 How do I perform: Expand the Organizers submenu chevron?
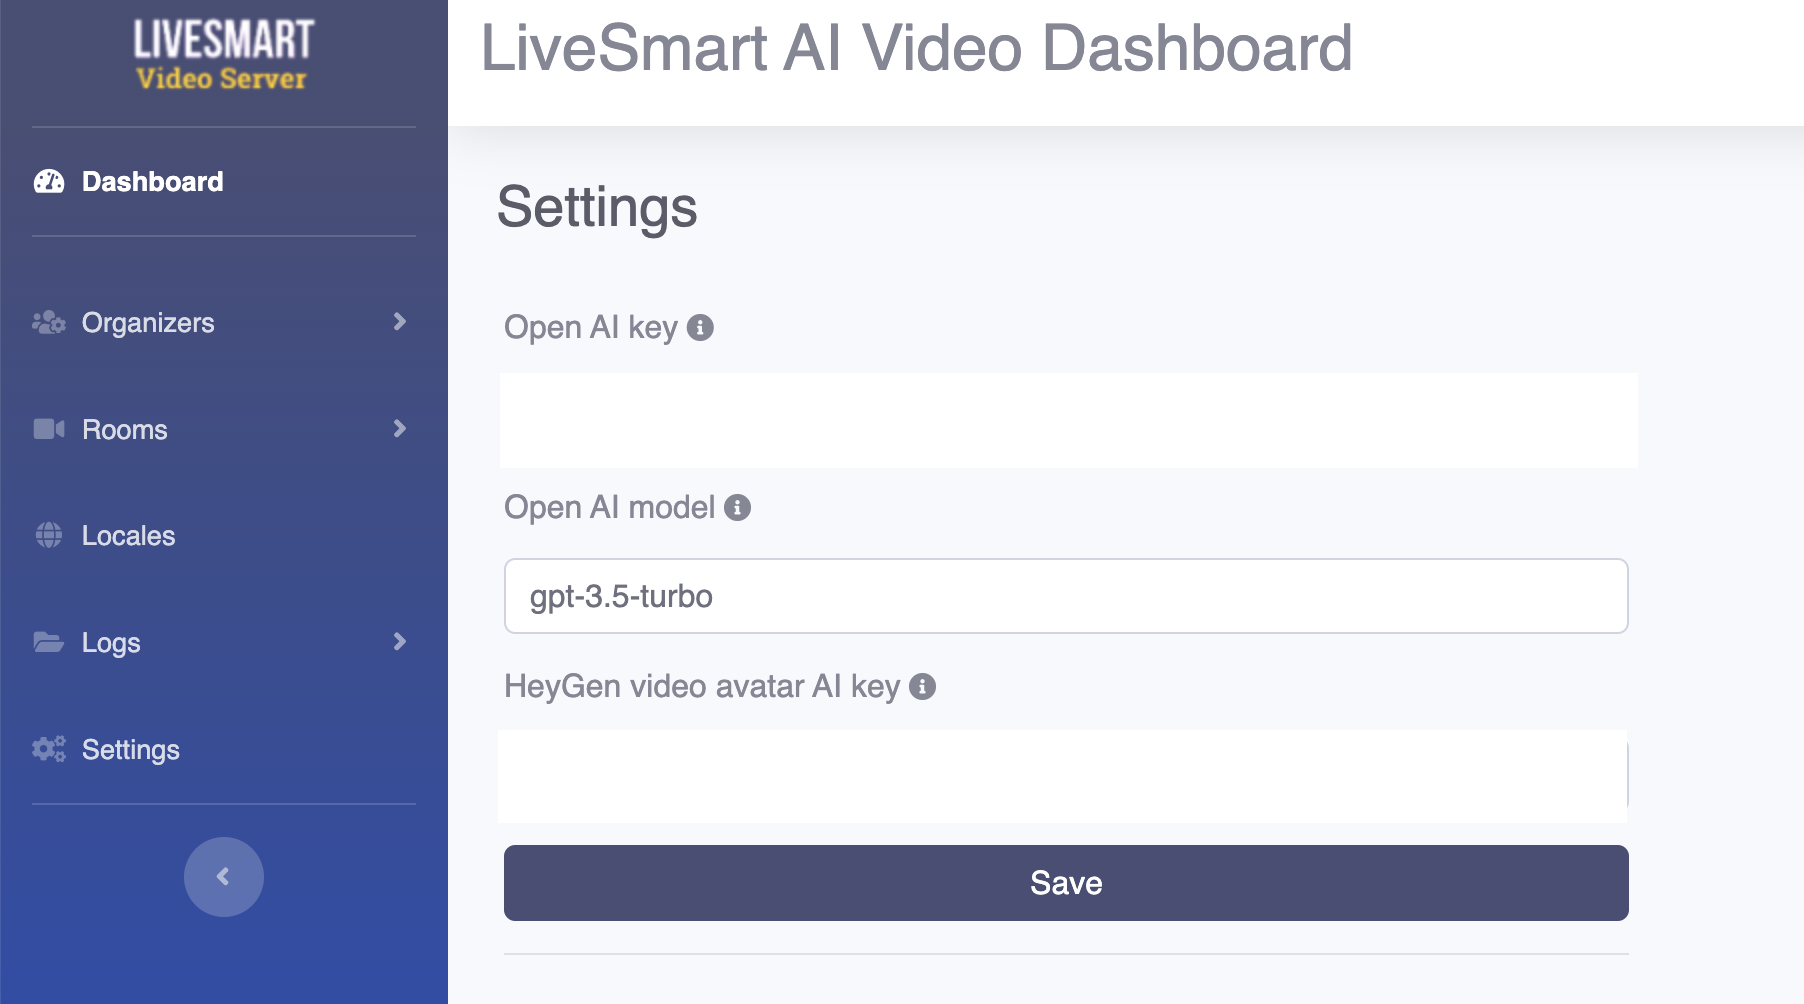[x=399, y=322]
